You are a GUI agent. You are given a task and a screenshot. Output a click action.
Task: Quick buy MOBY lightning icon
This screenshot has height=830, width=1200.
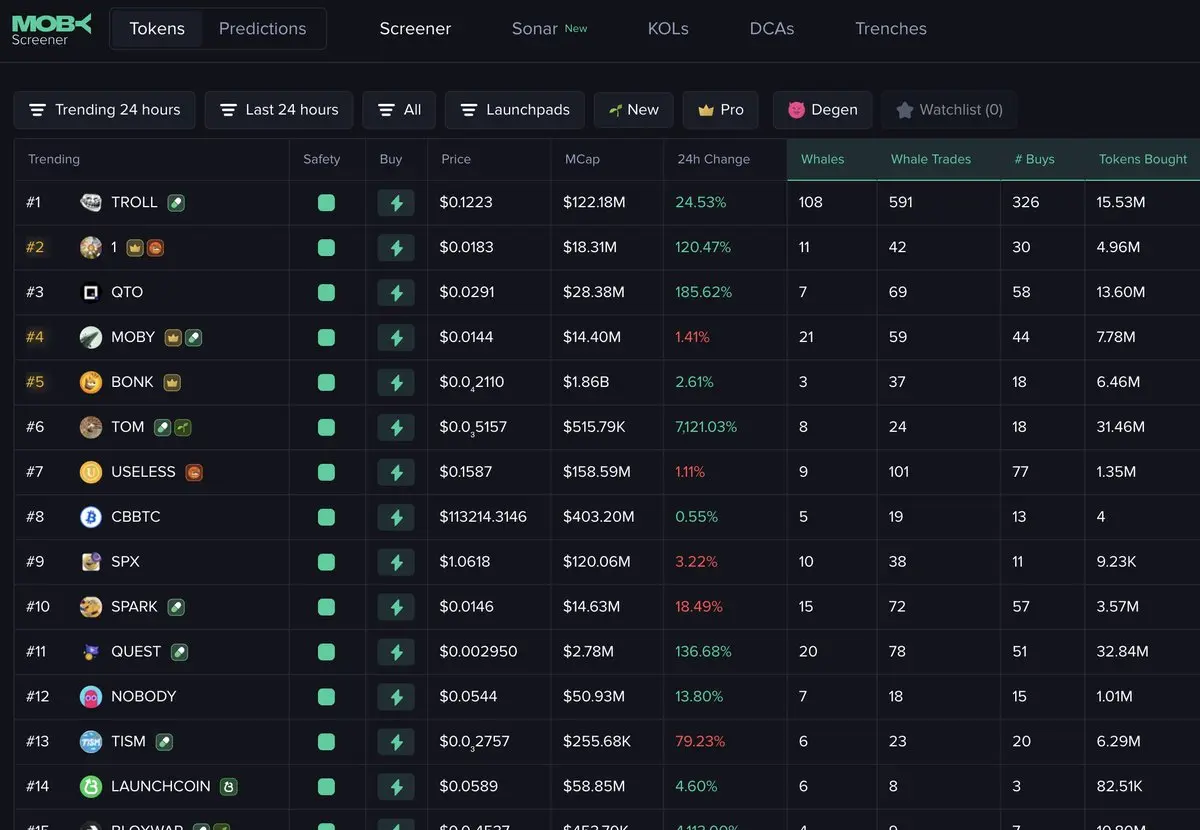click(396, 338)
